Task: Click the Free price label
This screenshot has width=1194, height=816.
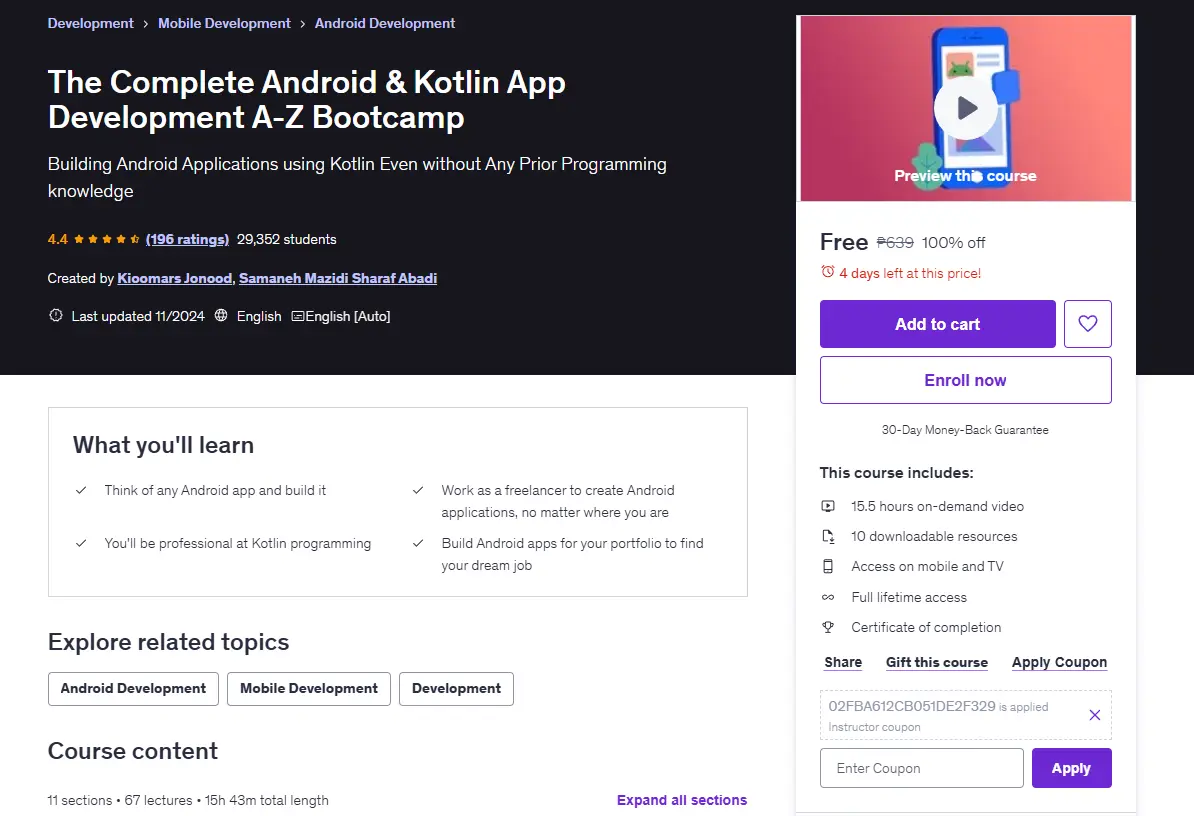Action: pyautogui.click(x=844, y=242)
